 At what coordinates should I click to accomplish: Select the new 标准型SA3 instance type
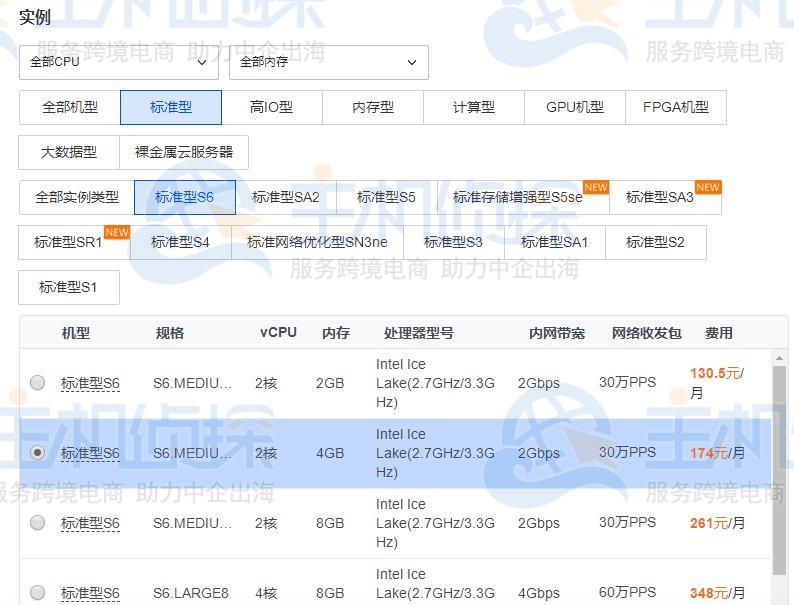tap(659, 197)
